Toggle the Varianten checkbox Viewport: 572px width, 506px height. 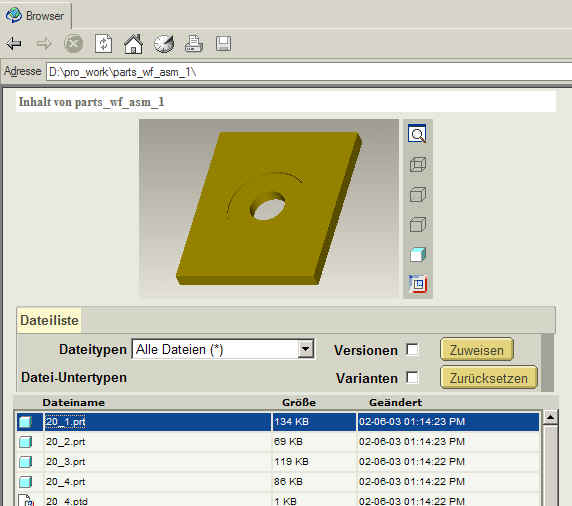tap(412, 378)
